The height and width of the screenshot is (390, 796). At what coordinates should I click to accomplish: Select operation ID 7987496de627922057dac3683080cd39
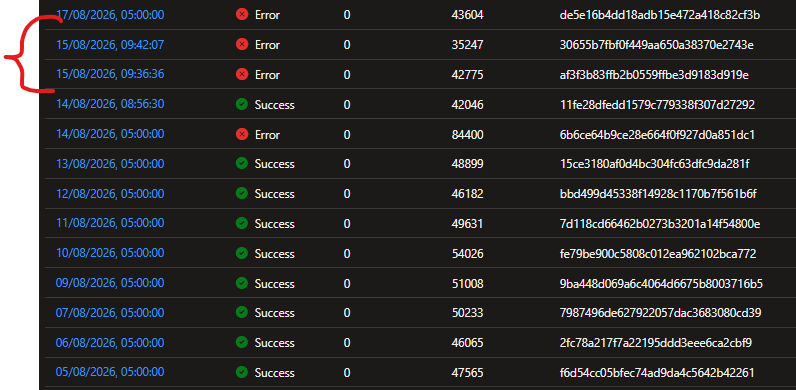coord(660,313)
